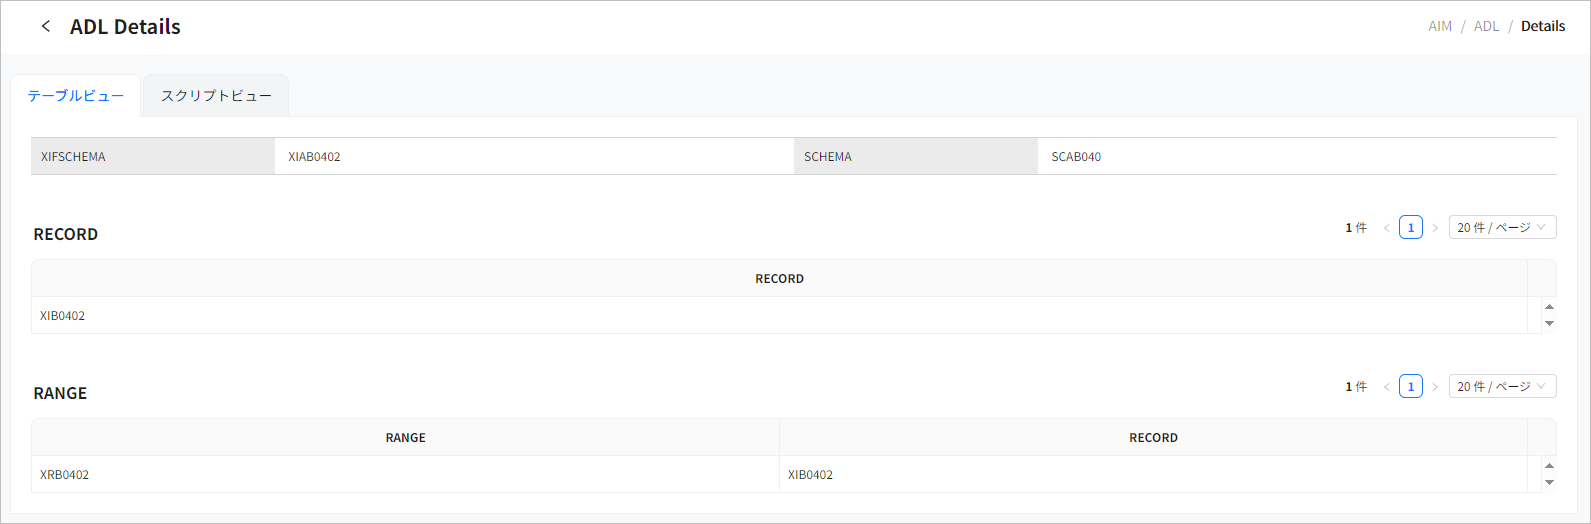Viewport: 1591px width, 524px height.
Task: Open RECORD page size dropdown
Action: pos(1502,228)
